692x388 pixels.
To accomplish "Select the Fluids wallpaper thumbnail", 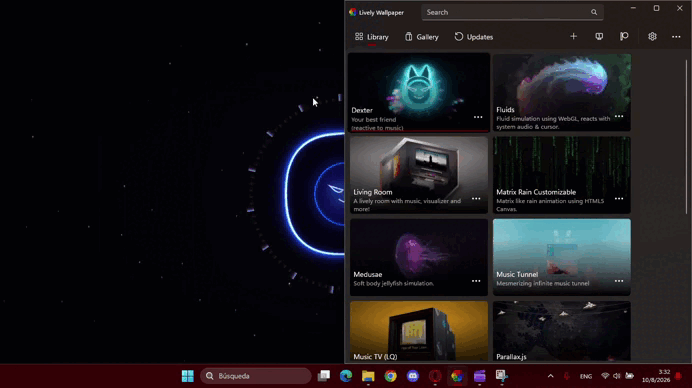I will 562,92.
